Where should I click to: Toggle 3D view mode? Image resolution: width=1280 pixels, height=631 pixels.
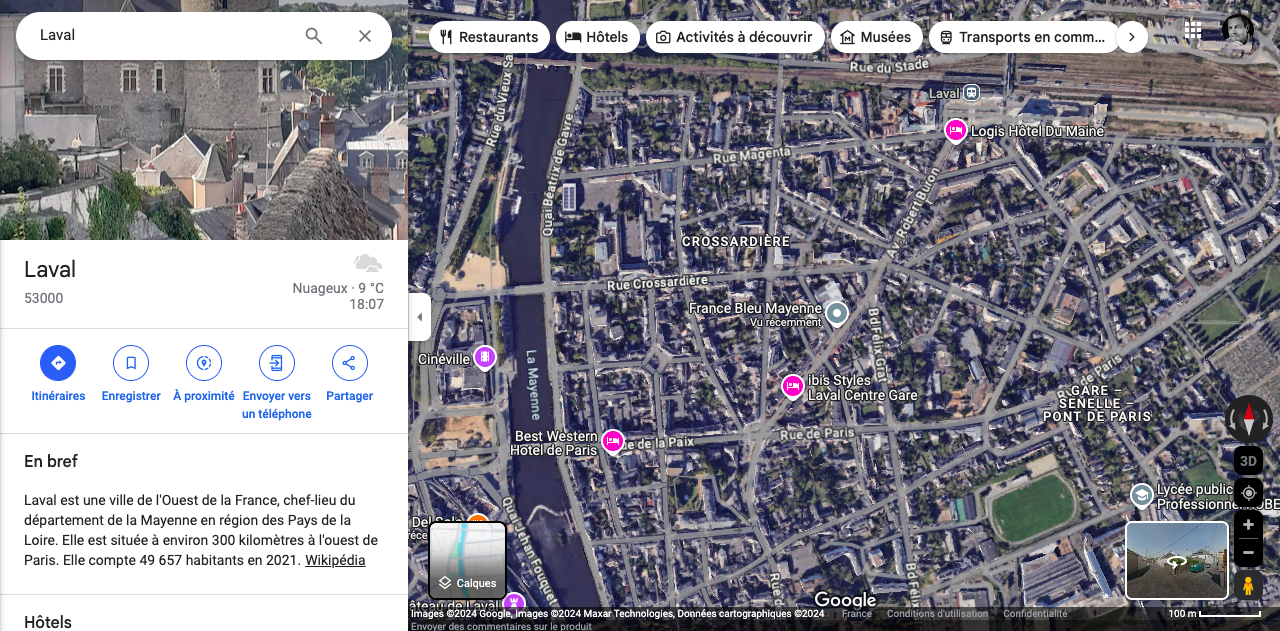pyautogui.click(x=1248, y=461)
